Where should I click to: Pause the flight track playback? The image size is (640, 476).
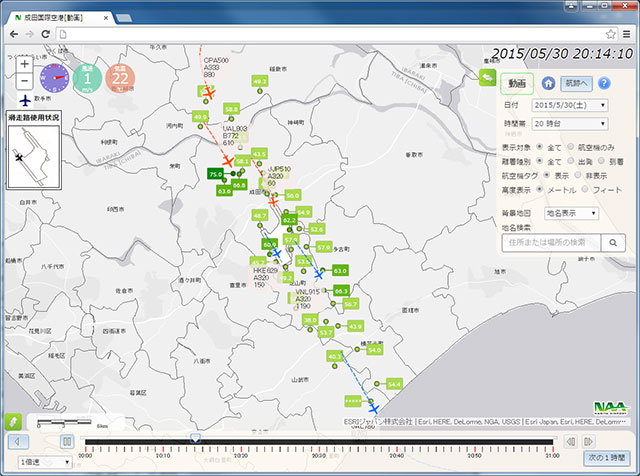tap(67, 441)
